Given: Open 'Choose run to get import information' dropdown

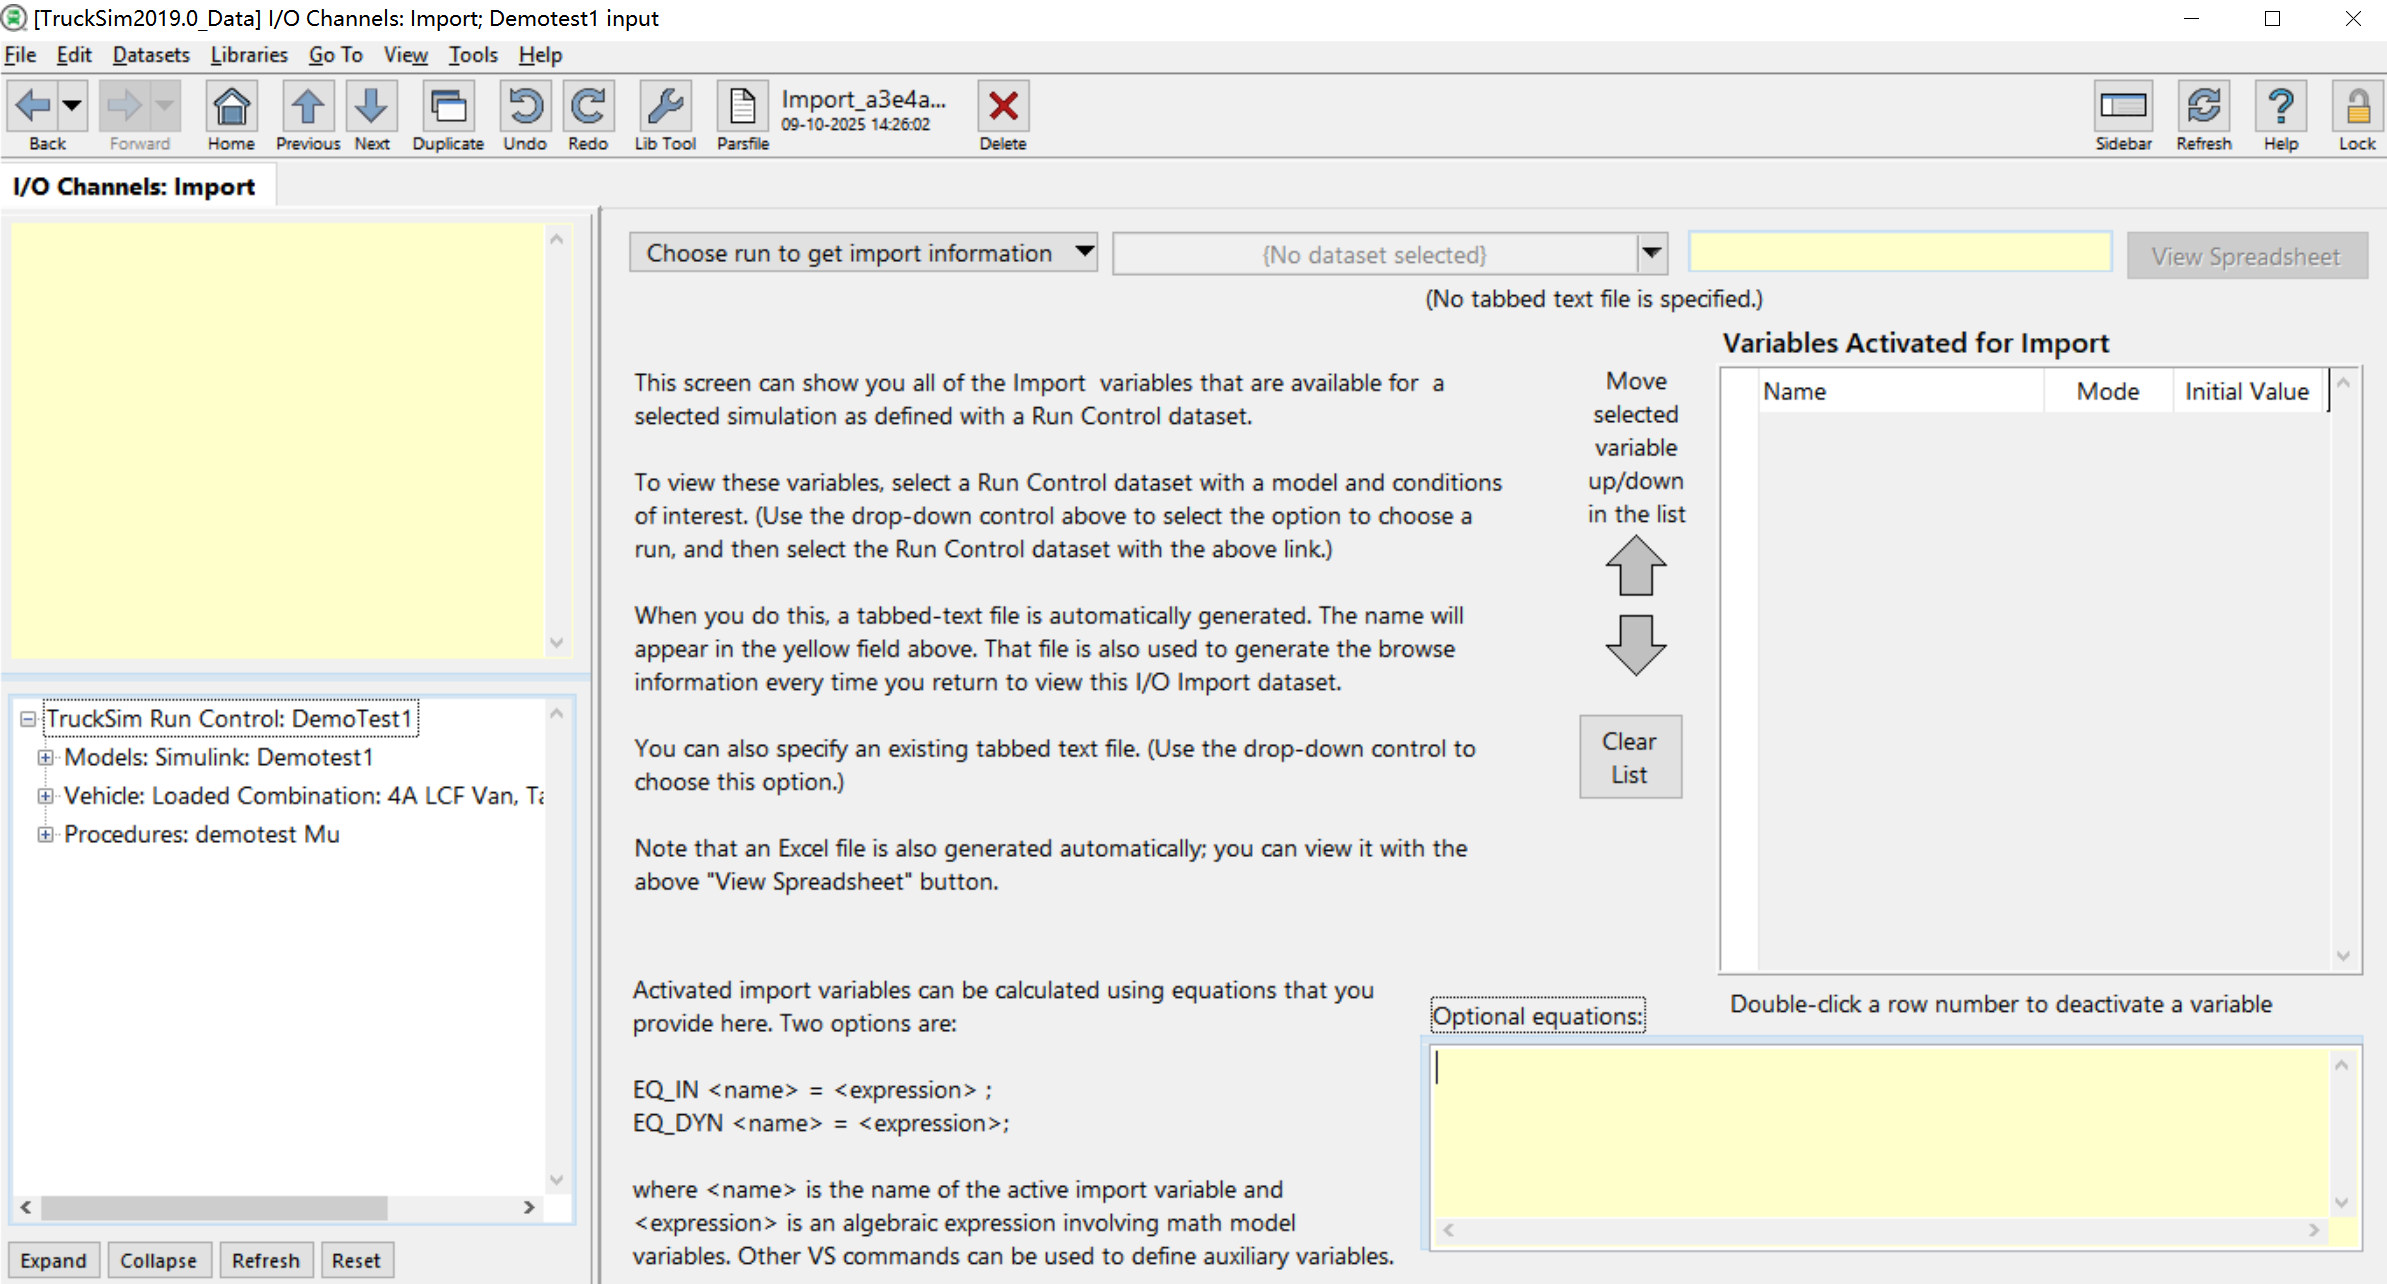Looking at the screenshot, I should [x=863, y=253].
